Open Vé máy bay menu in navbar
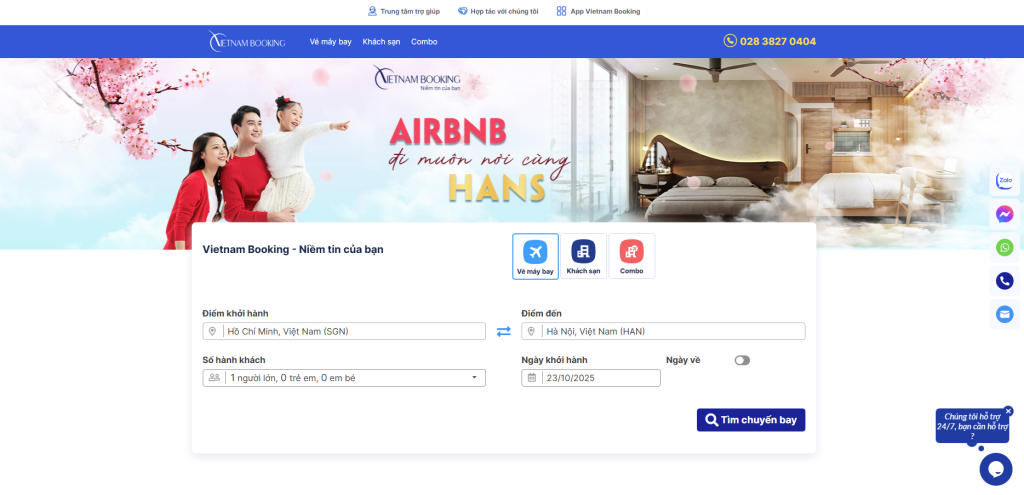Image resolution: width=1024 pixels, height=495 pixels. point(330,42)
